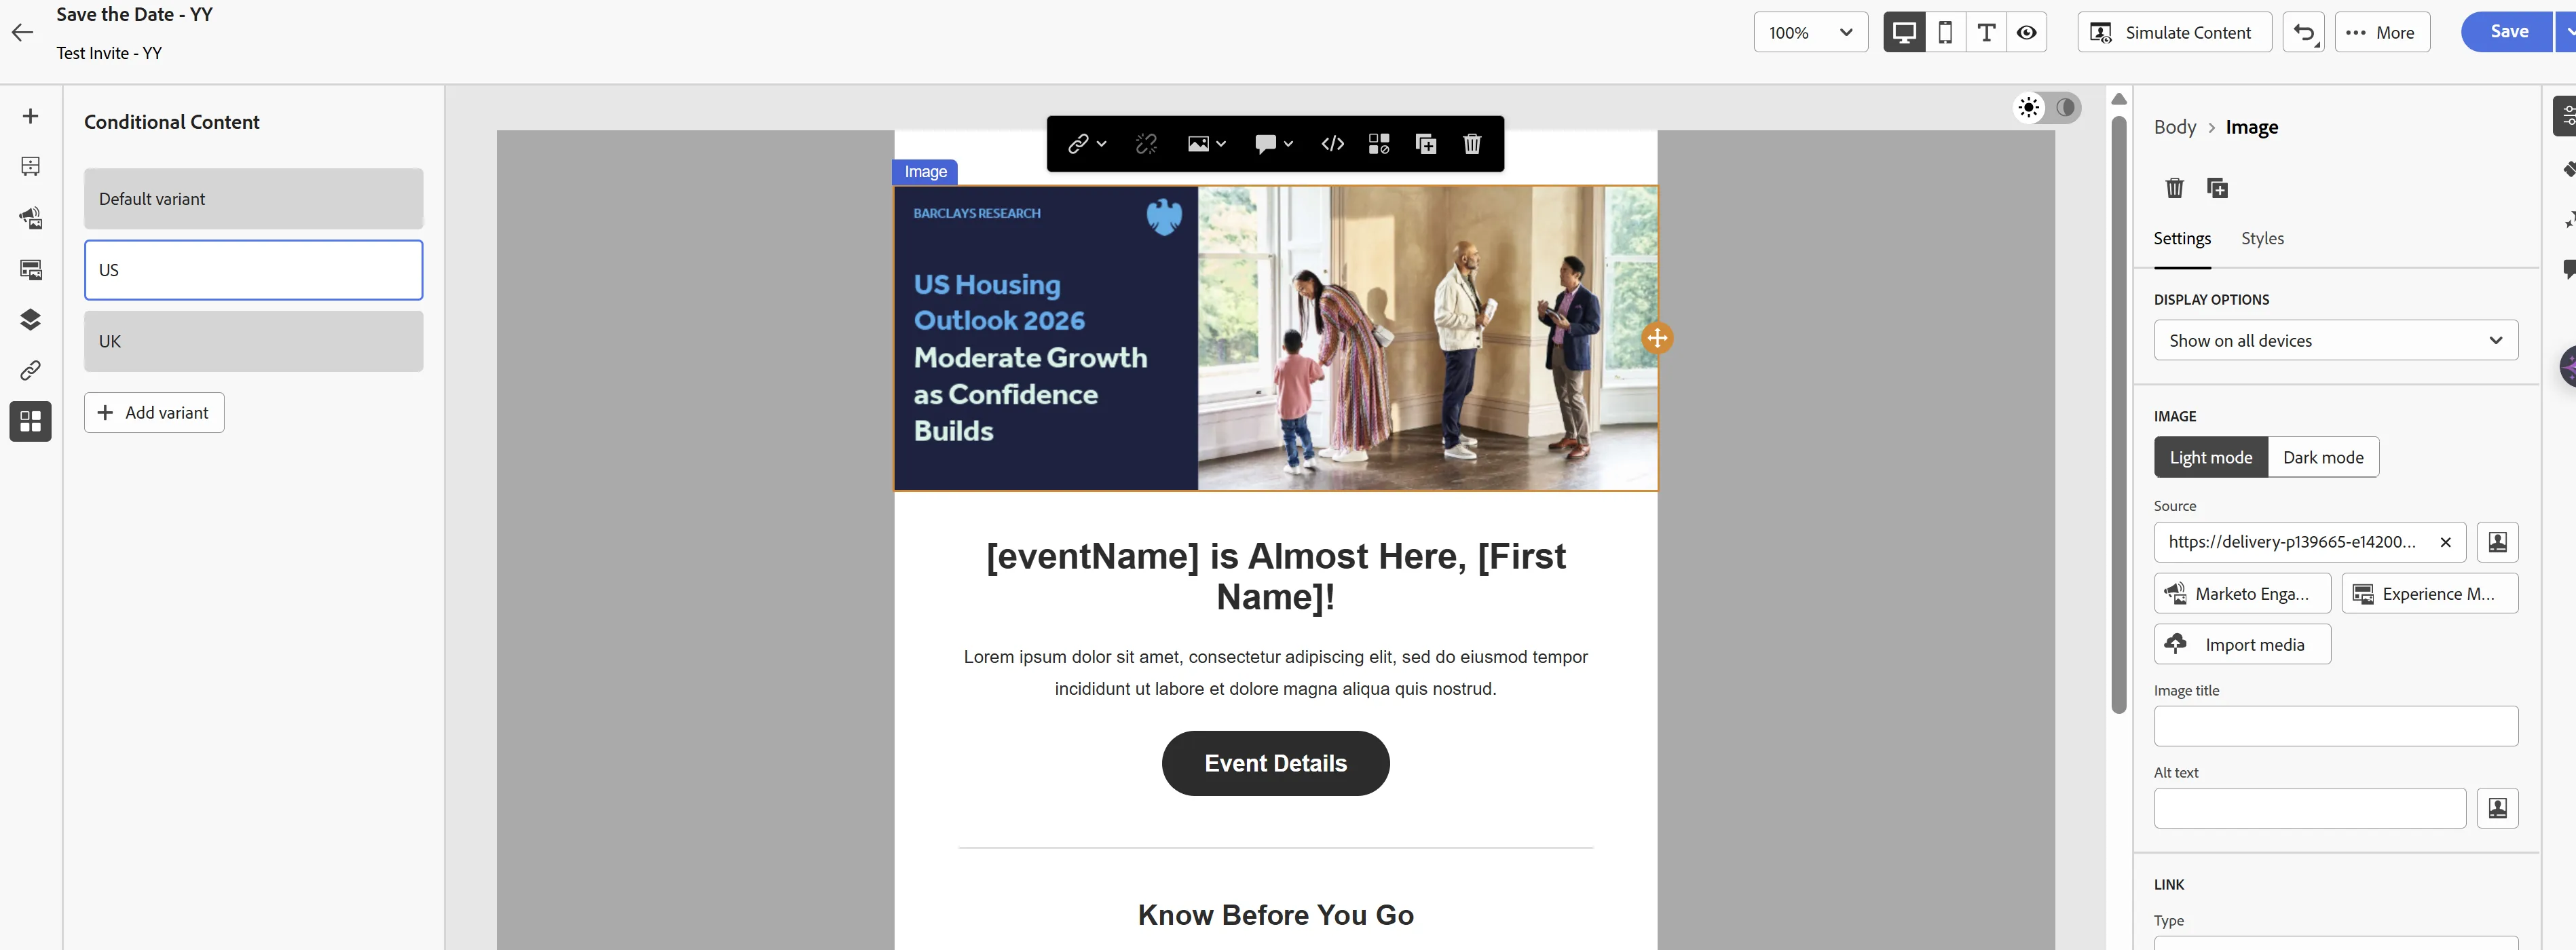
Task: Delete image using floating toolbar trash icon
Action: click(1472, 144)
